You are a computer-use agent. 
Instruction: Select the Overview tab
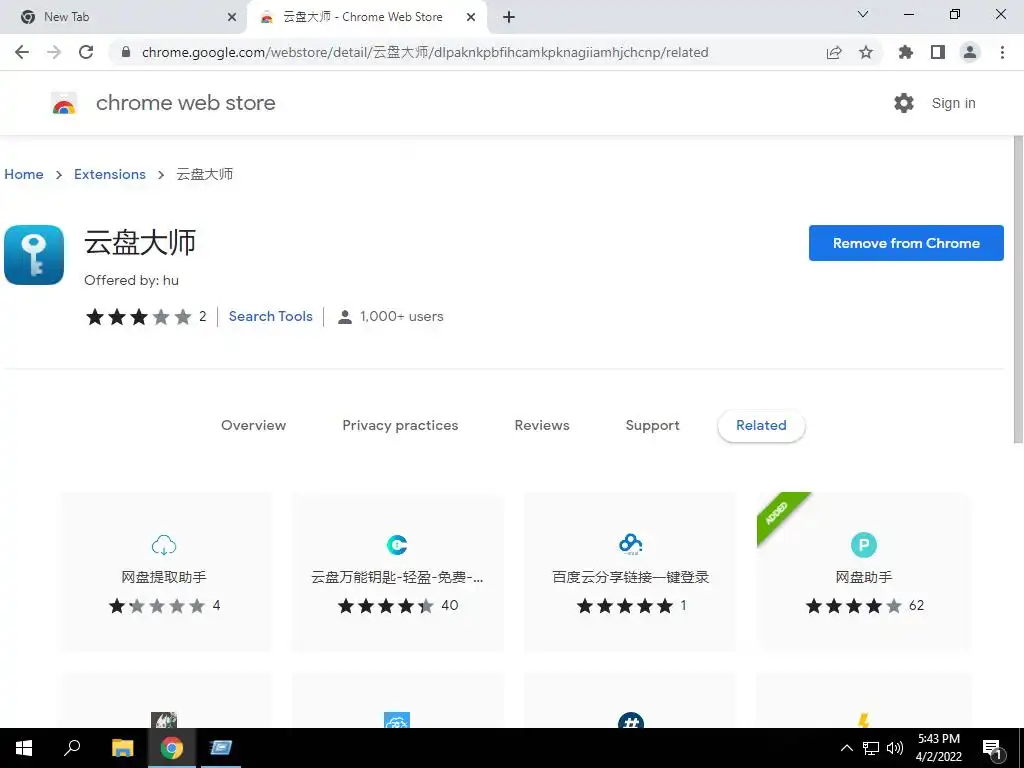coord(253,425)
